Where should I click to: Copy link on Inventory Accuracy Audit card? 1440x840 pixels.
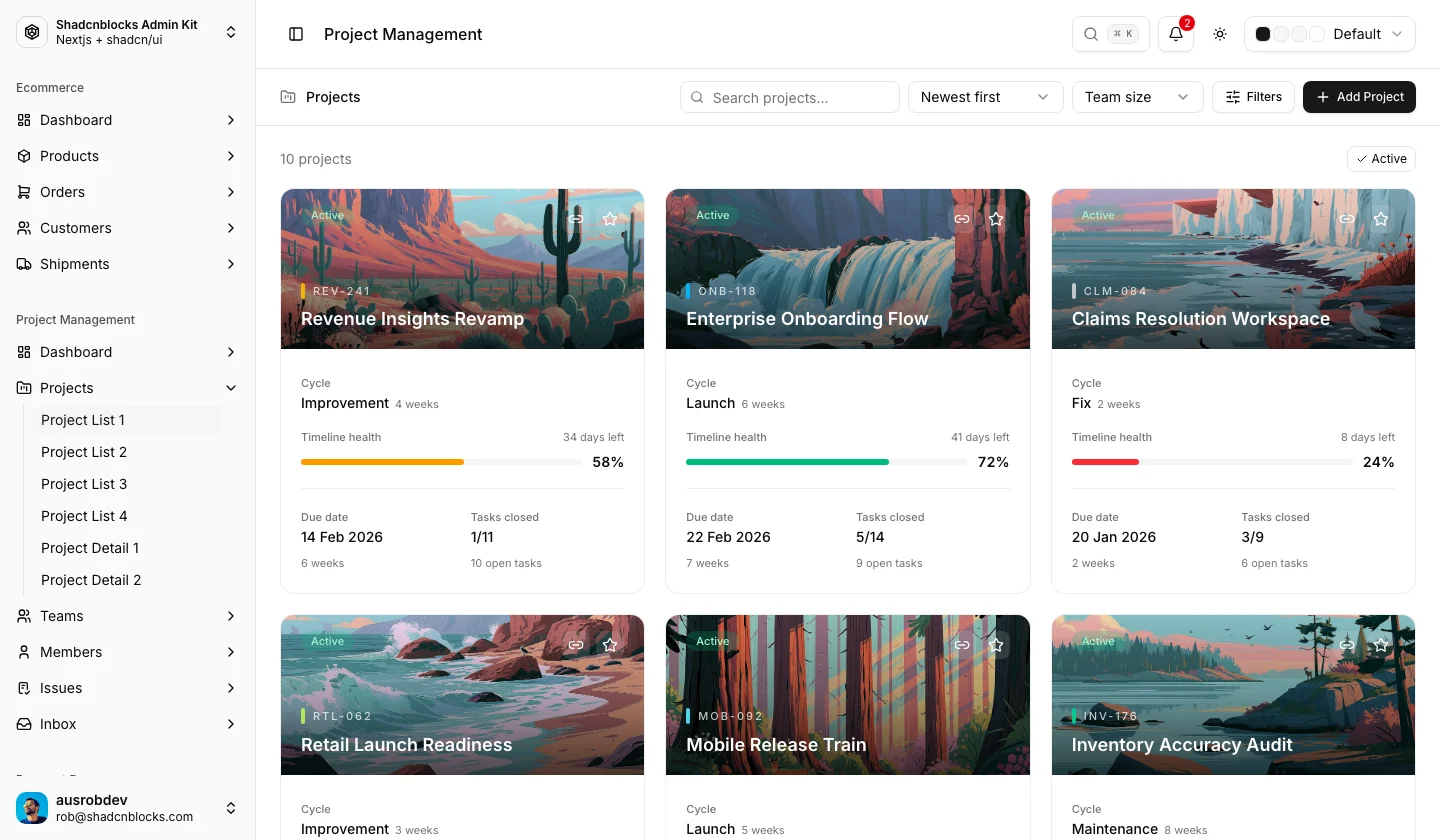pos(1347,645)
